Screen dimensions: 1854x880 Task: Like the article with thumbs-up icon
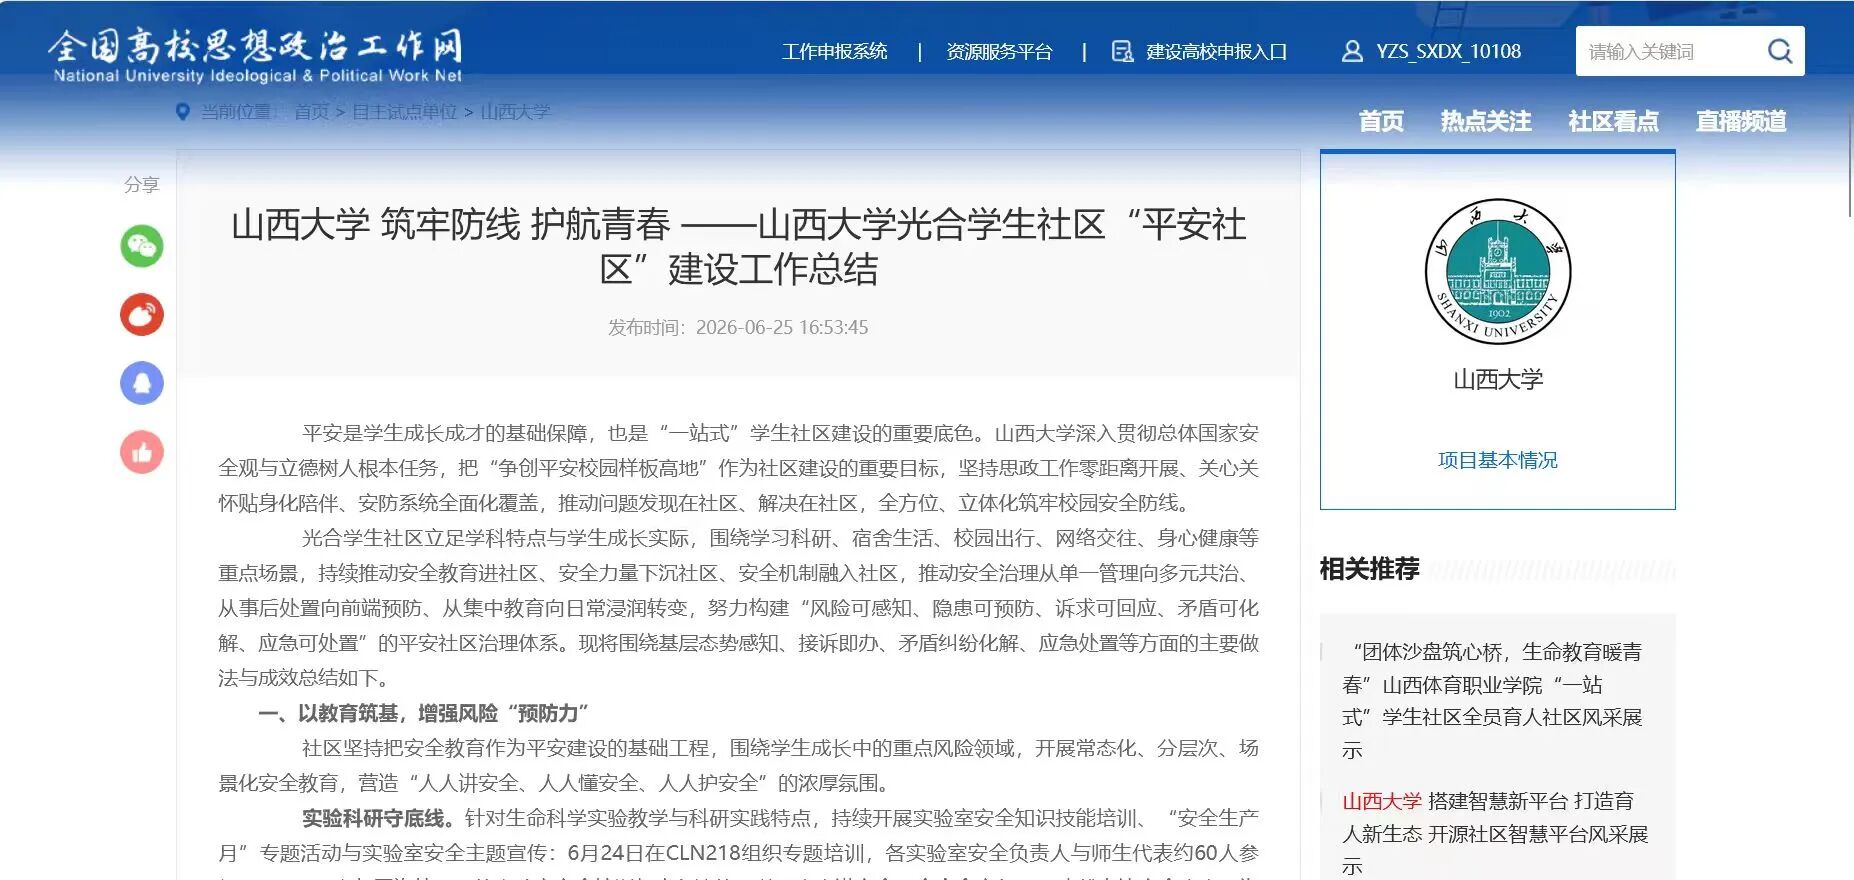click(x=142, y=452)
